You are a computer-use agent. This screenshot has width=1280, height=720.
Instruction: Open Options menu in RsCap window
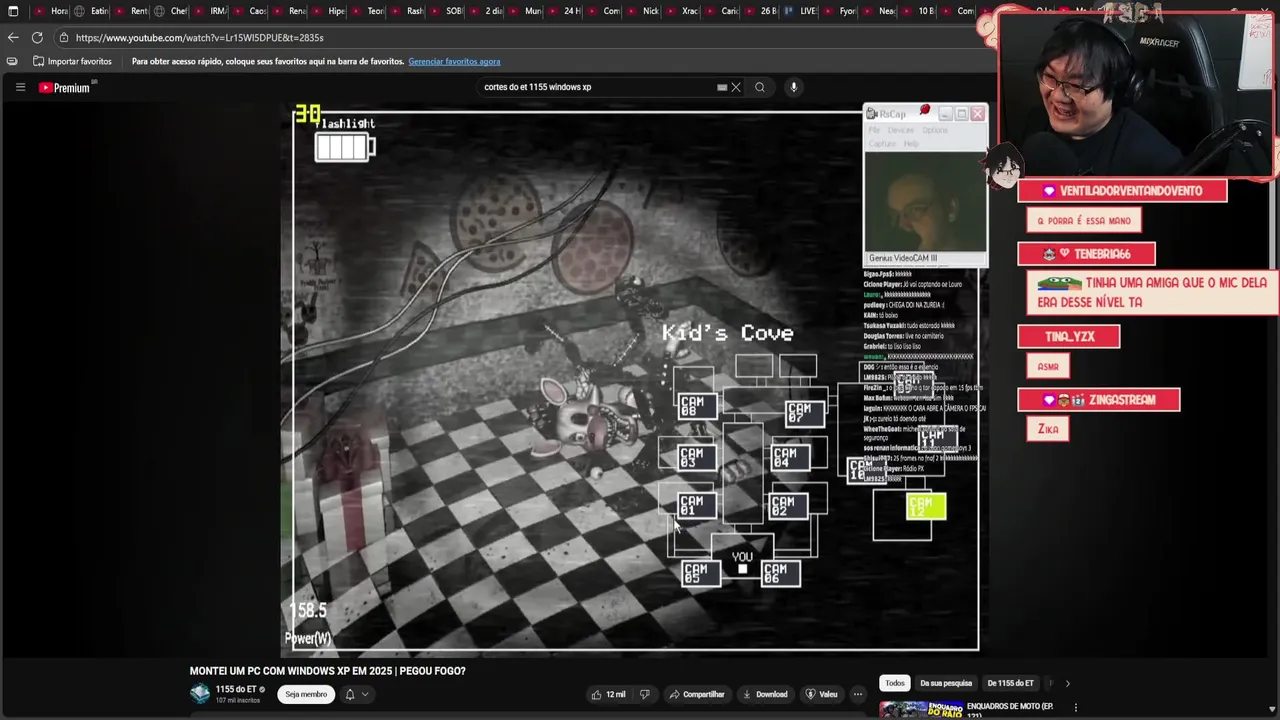pos(935,130)
